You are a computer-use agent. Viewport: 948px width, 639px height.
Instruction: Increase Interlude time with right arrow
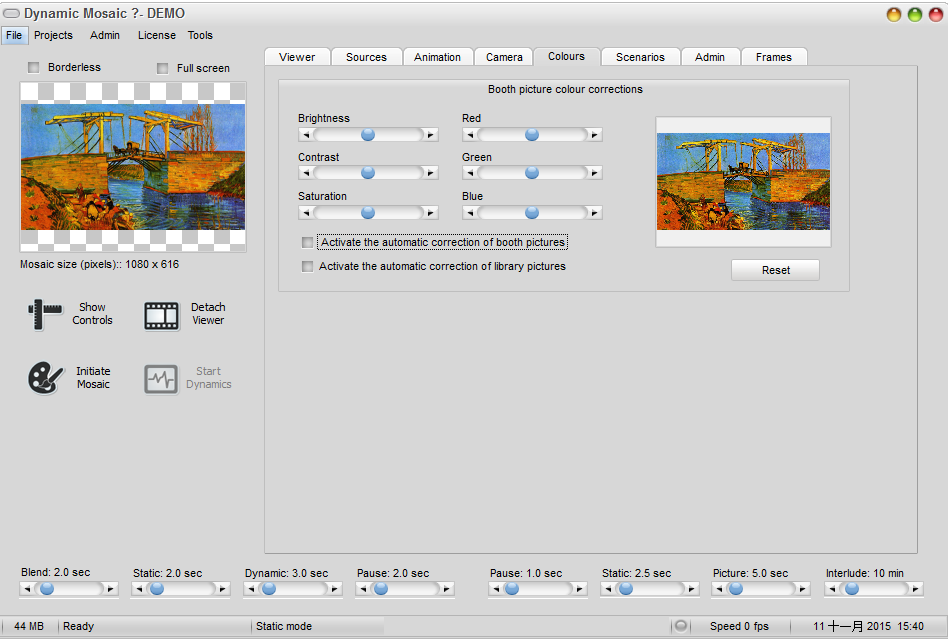915,589
